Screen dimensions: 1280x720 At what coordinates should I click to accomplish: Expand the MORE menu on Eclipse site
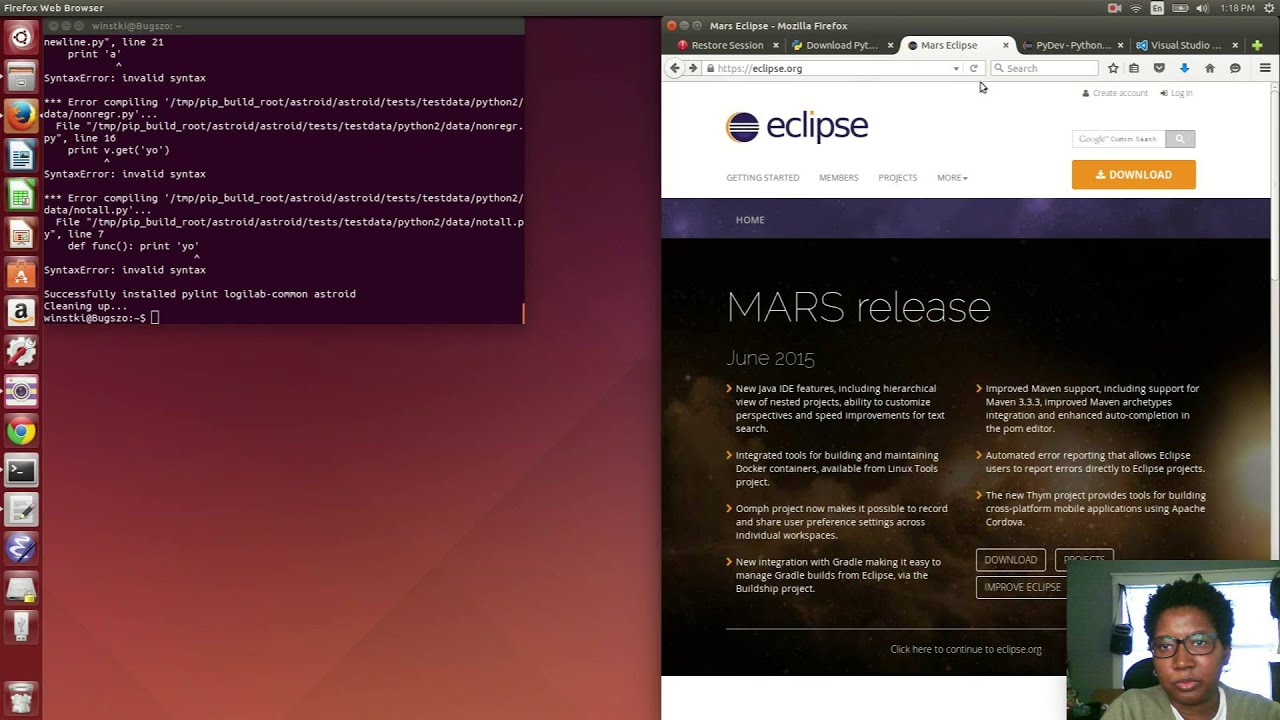tap(952, 178)
